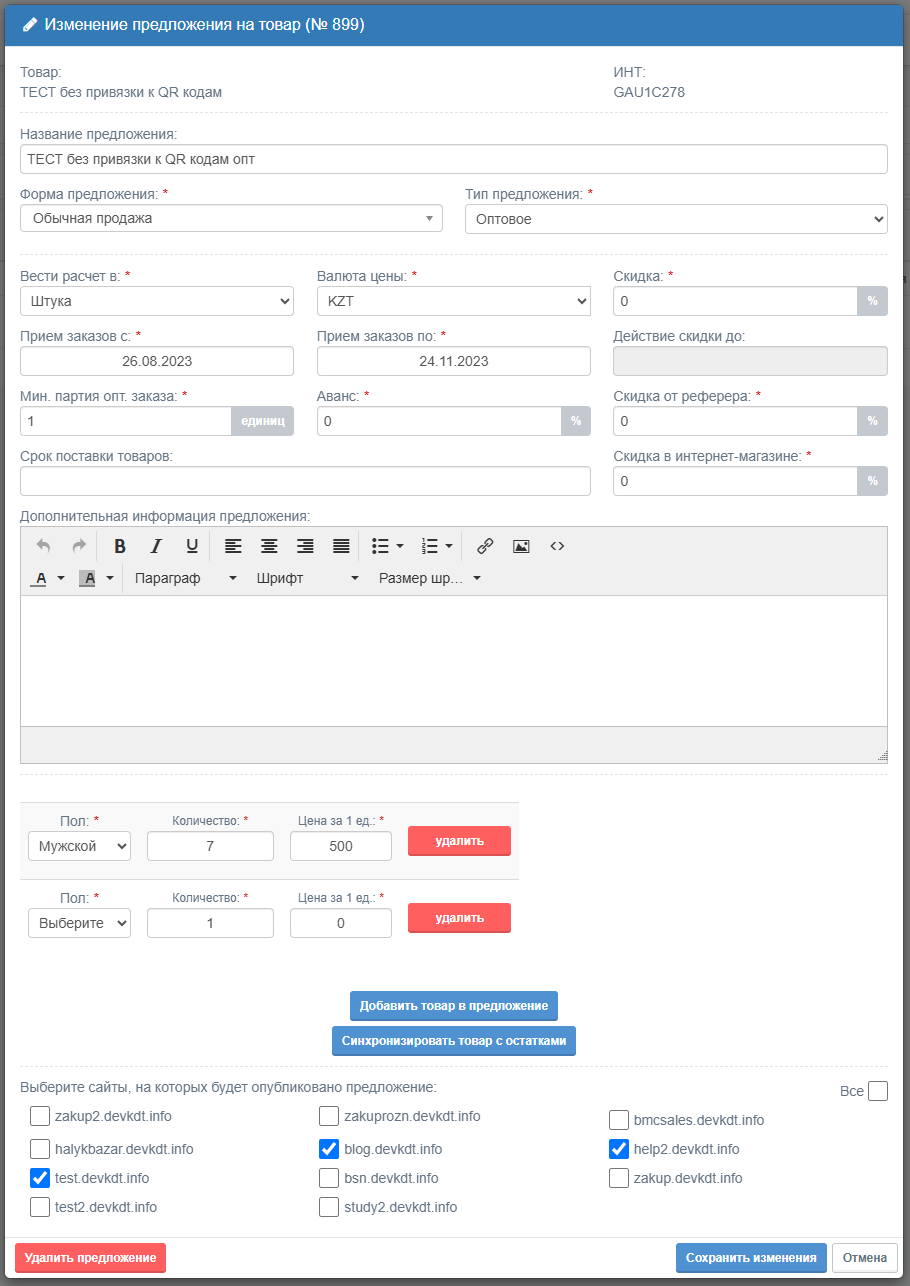This screenshot has height=1286, width=910.
Task: Check the Все sites checkbox
Action: (x=878, y=1091)
